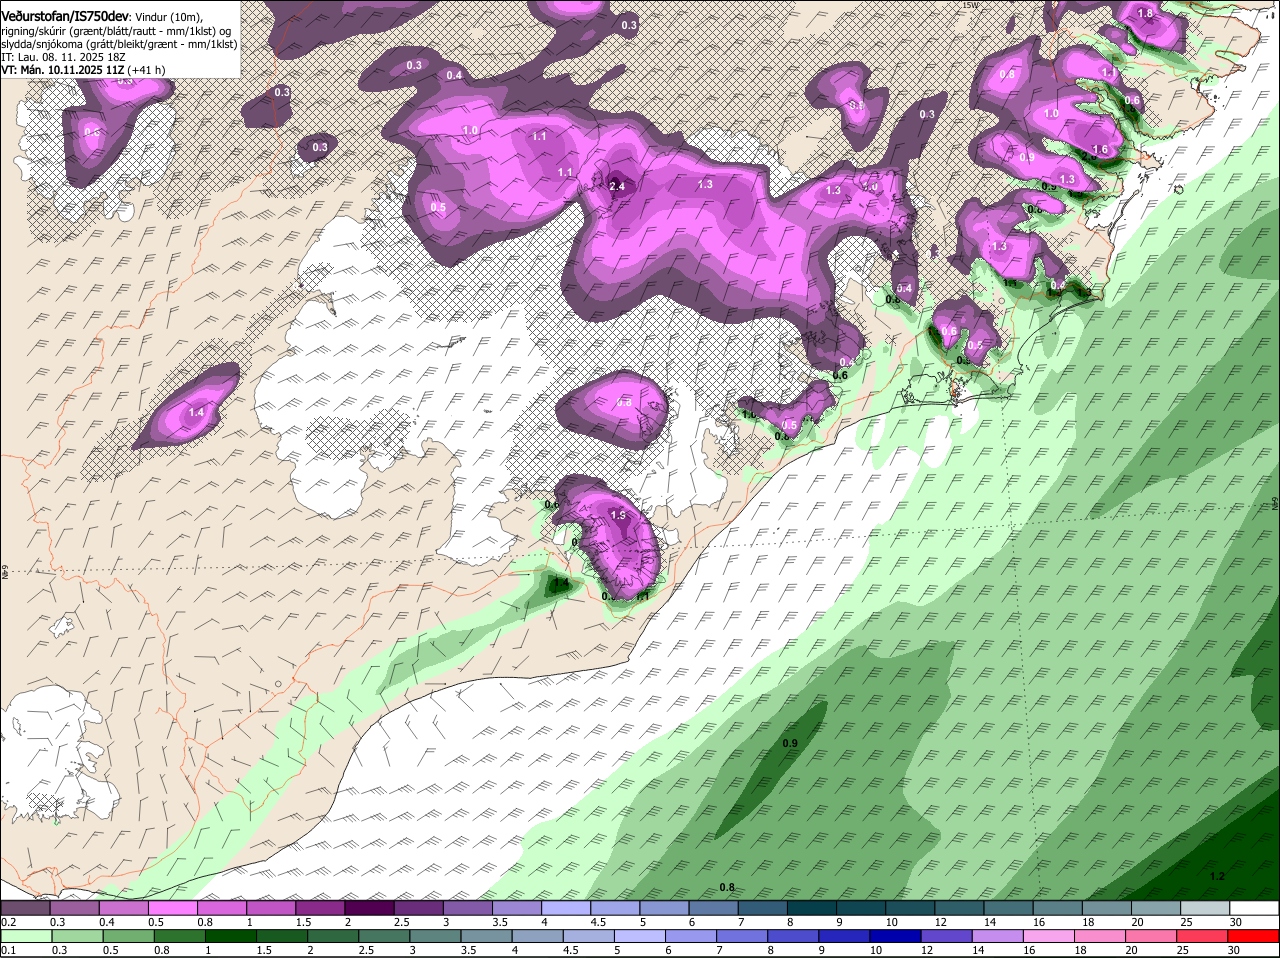
Task: Click the 1.8 value label on map
Action: pos(1146,14)
